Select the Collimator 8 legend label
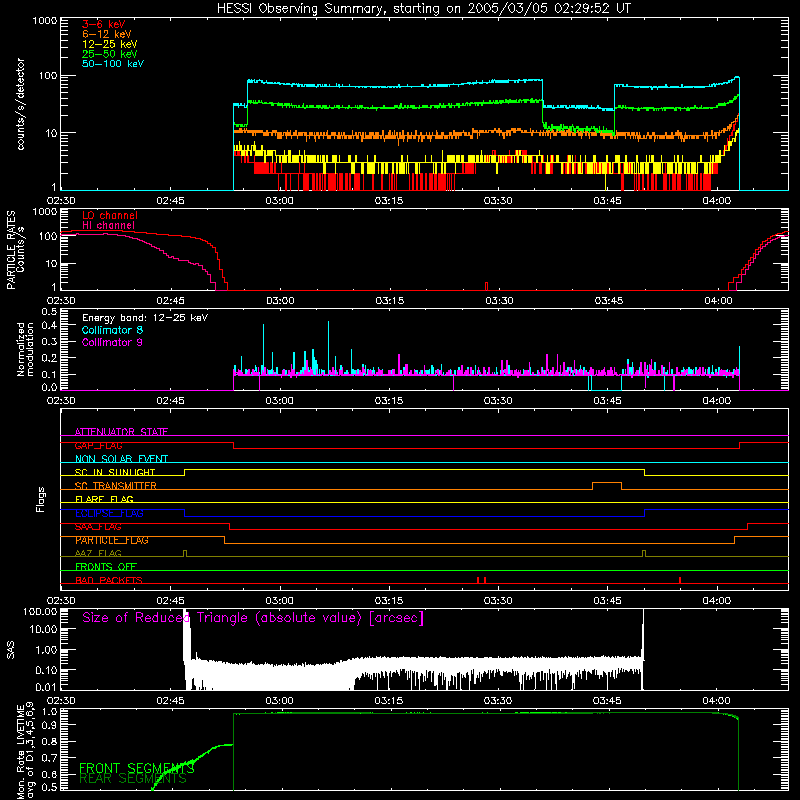This screenshot has height=800, width=800. 112,330
